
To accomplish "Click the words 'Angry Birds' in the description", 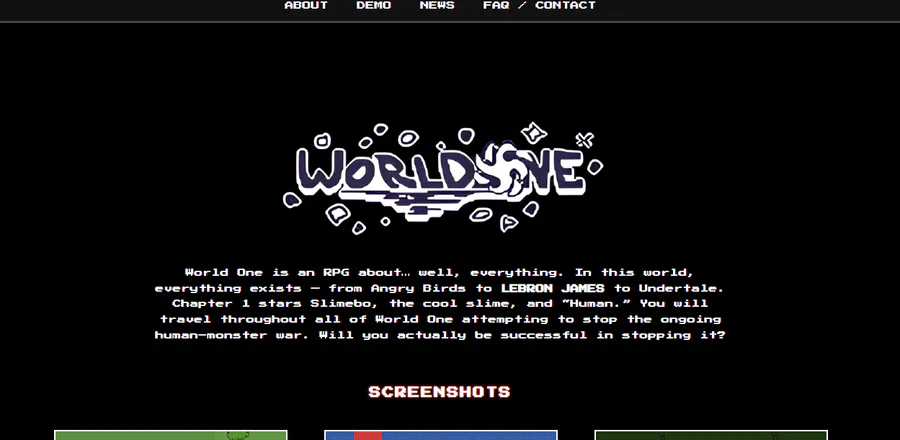I will tap(418, 288).
